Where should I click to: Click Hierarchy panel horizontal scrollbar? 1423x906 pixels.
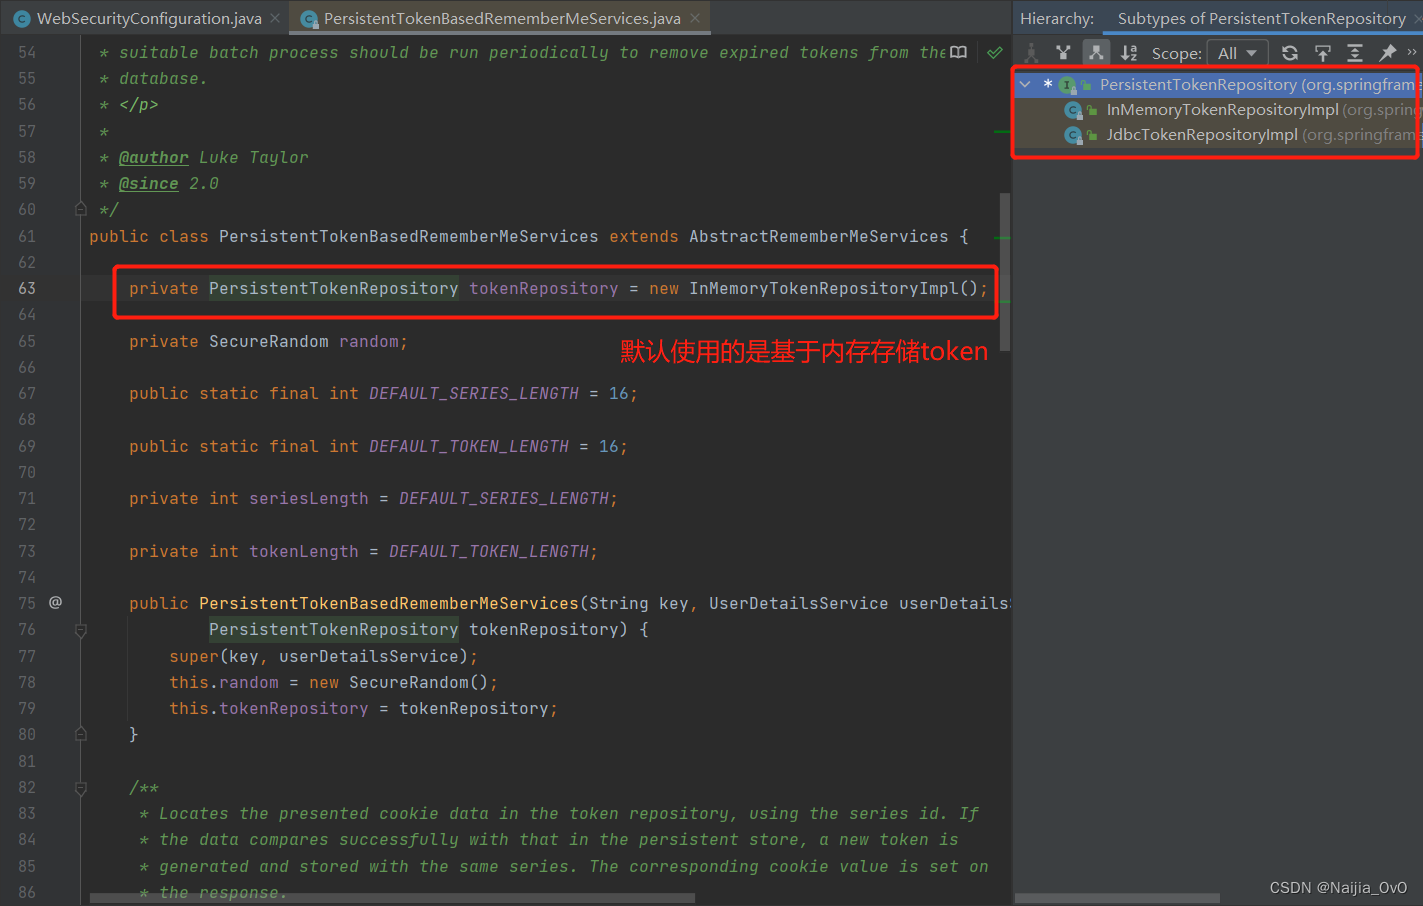1117,898
